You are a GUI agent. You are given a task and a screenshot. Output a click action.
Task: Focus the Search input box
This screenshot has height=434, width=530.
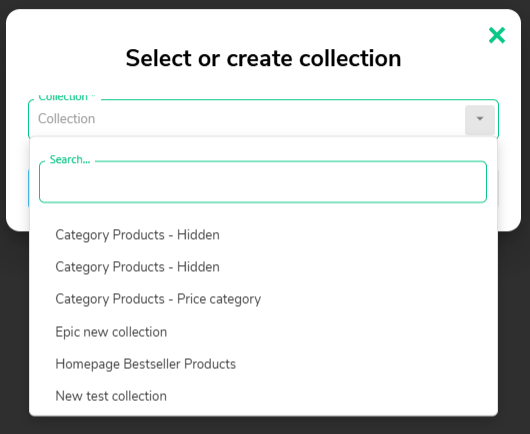[x=263, y=182]
